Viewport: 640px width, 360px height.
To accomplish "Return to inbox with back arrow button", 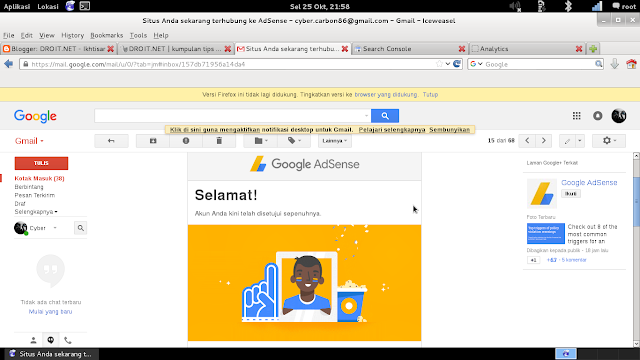I will [x=111, y=141].
